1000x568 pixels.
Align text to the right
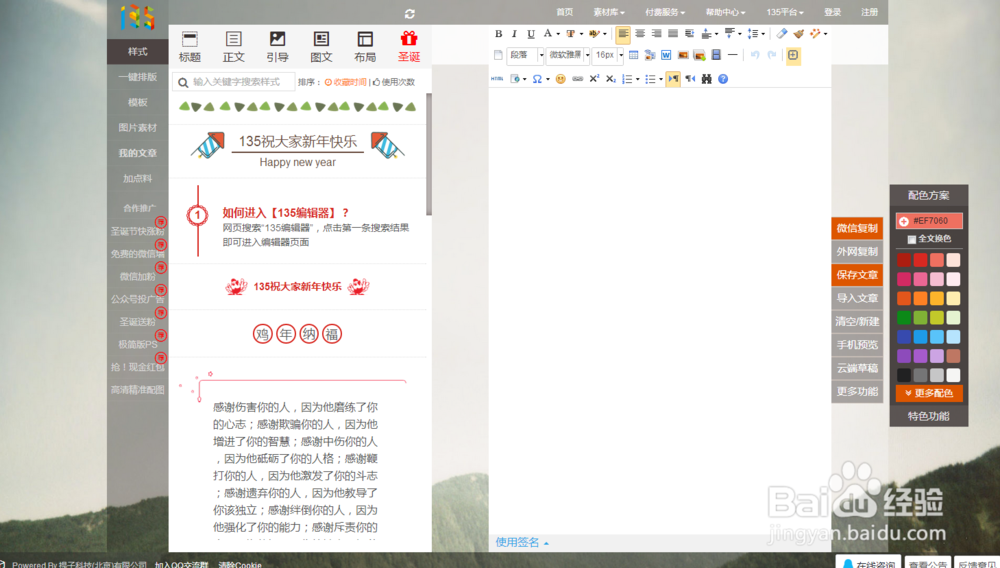(x=656, y=34)
